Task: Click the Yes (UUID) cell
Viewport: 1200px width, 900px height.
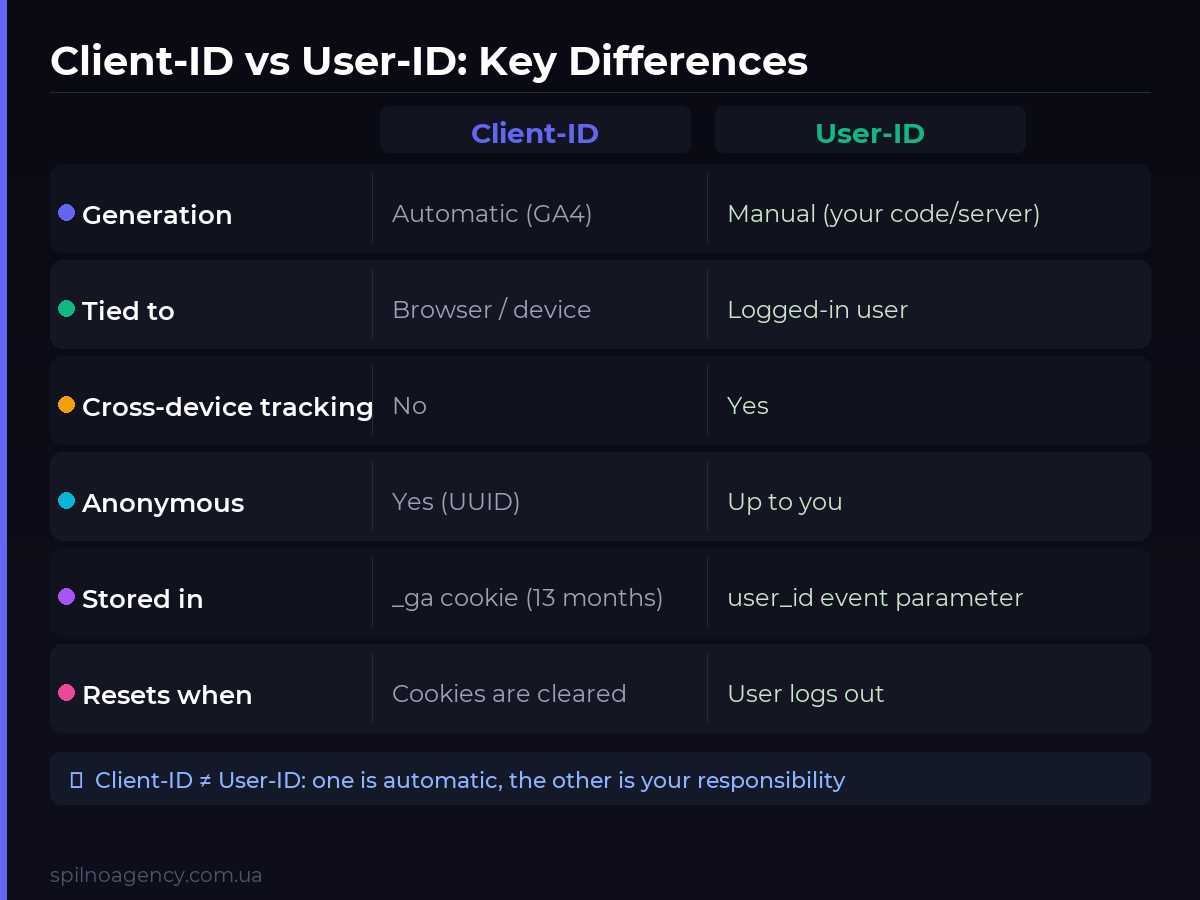Action: click(x=456, y=502)
